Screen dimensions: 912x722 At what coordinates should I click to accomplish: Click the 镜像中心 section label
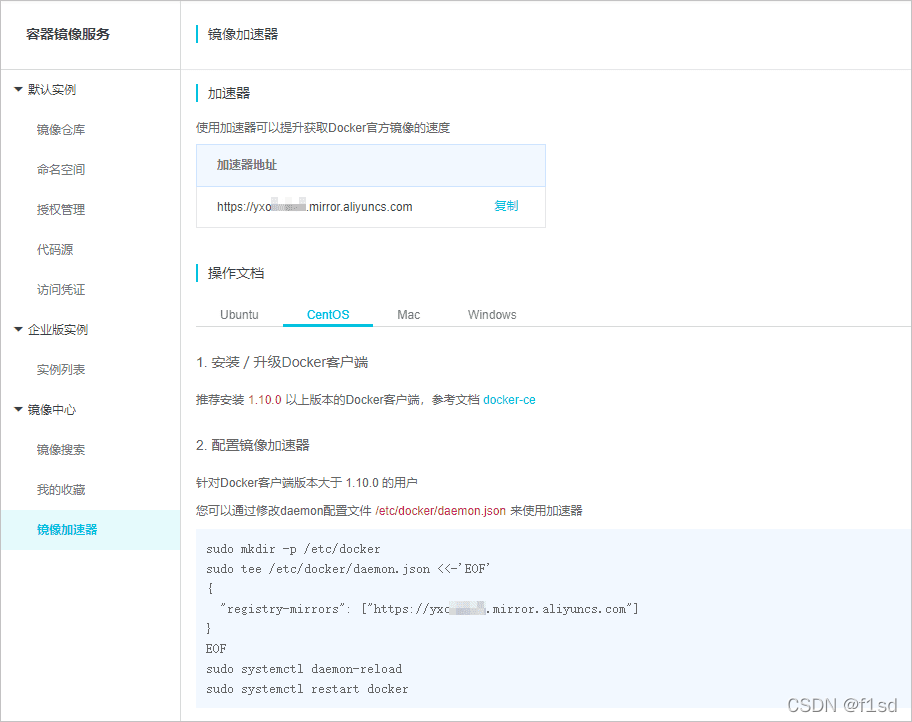pyautogui.click(x=52, y=410)
